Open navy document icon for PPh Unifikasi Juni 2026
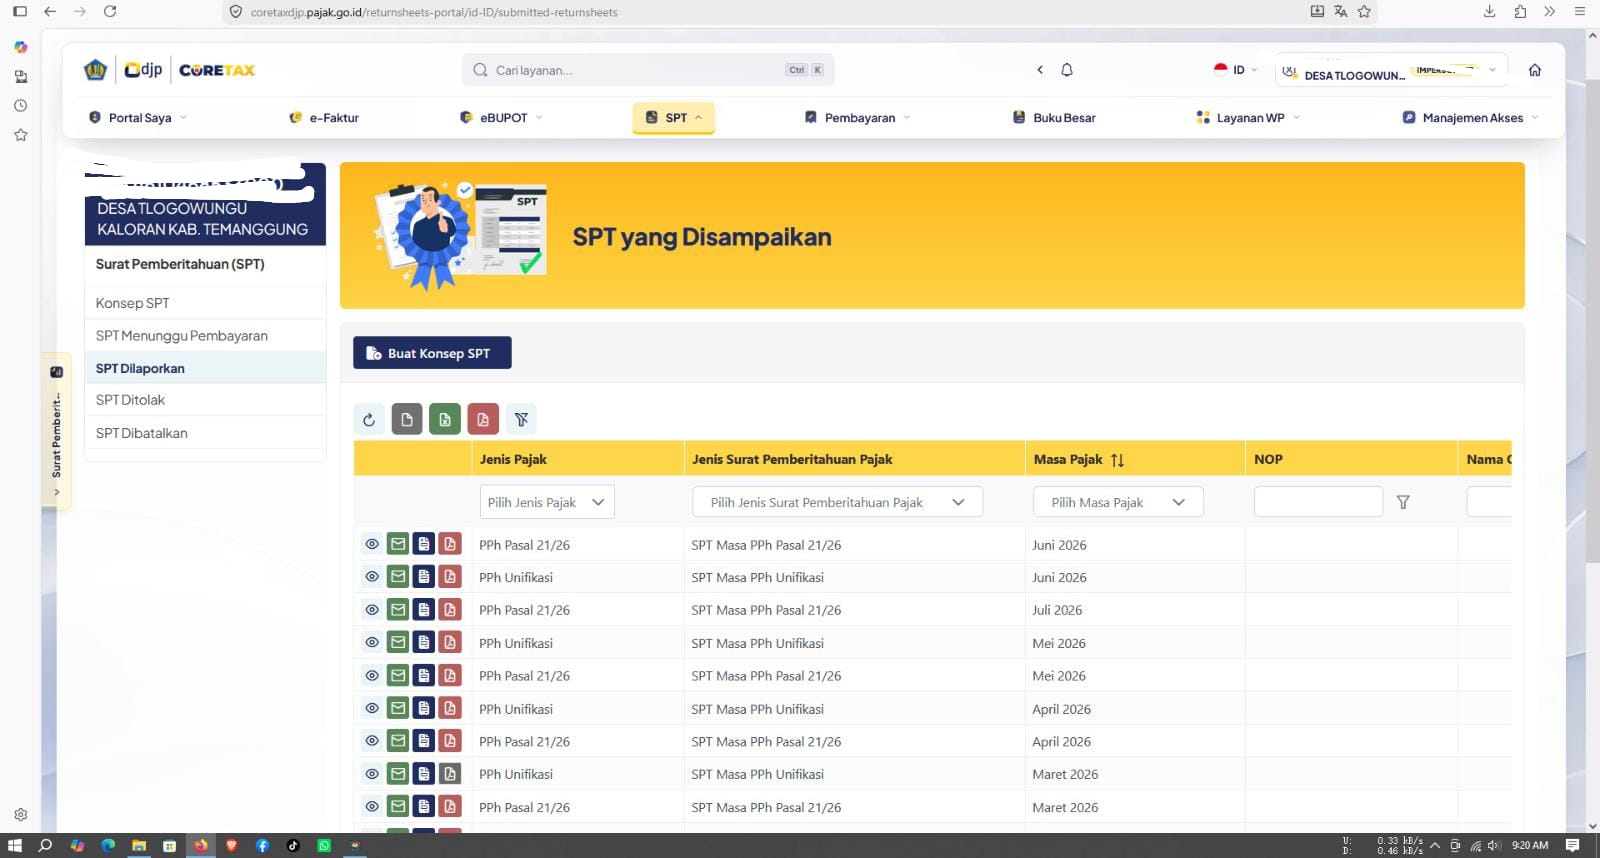Image resolution: width=1600 pixels, height=858 pixels. pos(424,577)
